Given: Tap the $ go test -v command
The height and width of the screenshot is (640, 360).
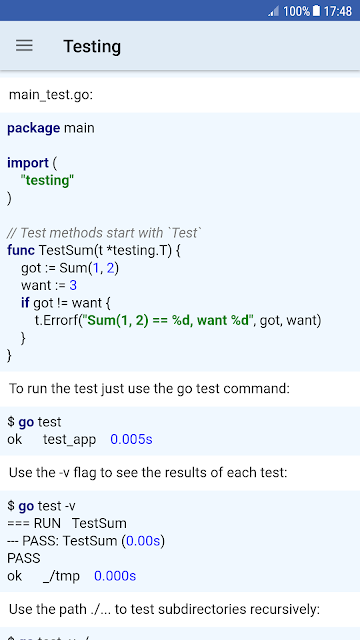Looking at the screenshot, I should click(41, 506).
